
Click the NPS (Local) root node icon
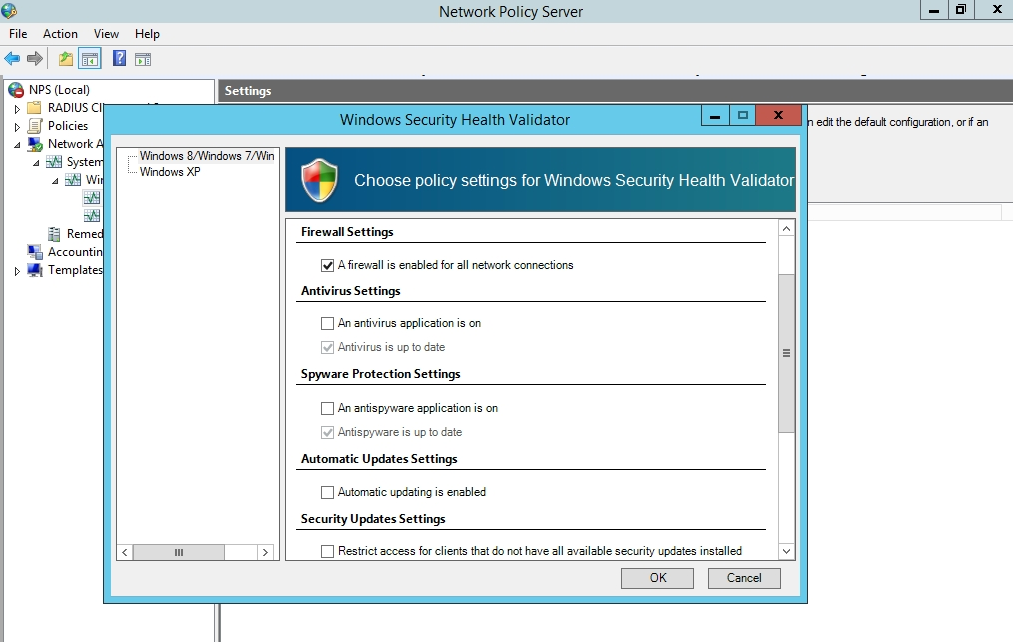tap(16, 90)
